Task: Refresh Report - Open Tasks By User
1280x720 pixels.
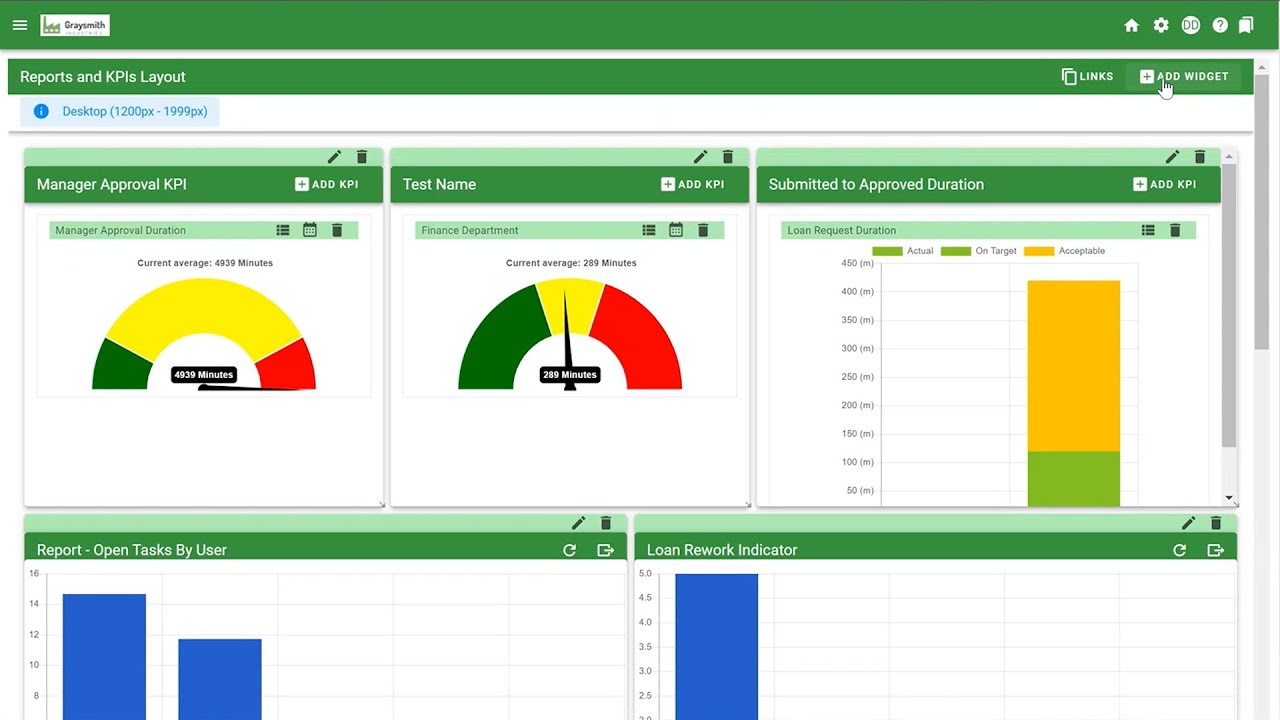Action: [x=569, y=550]
